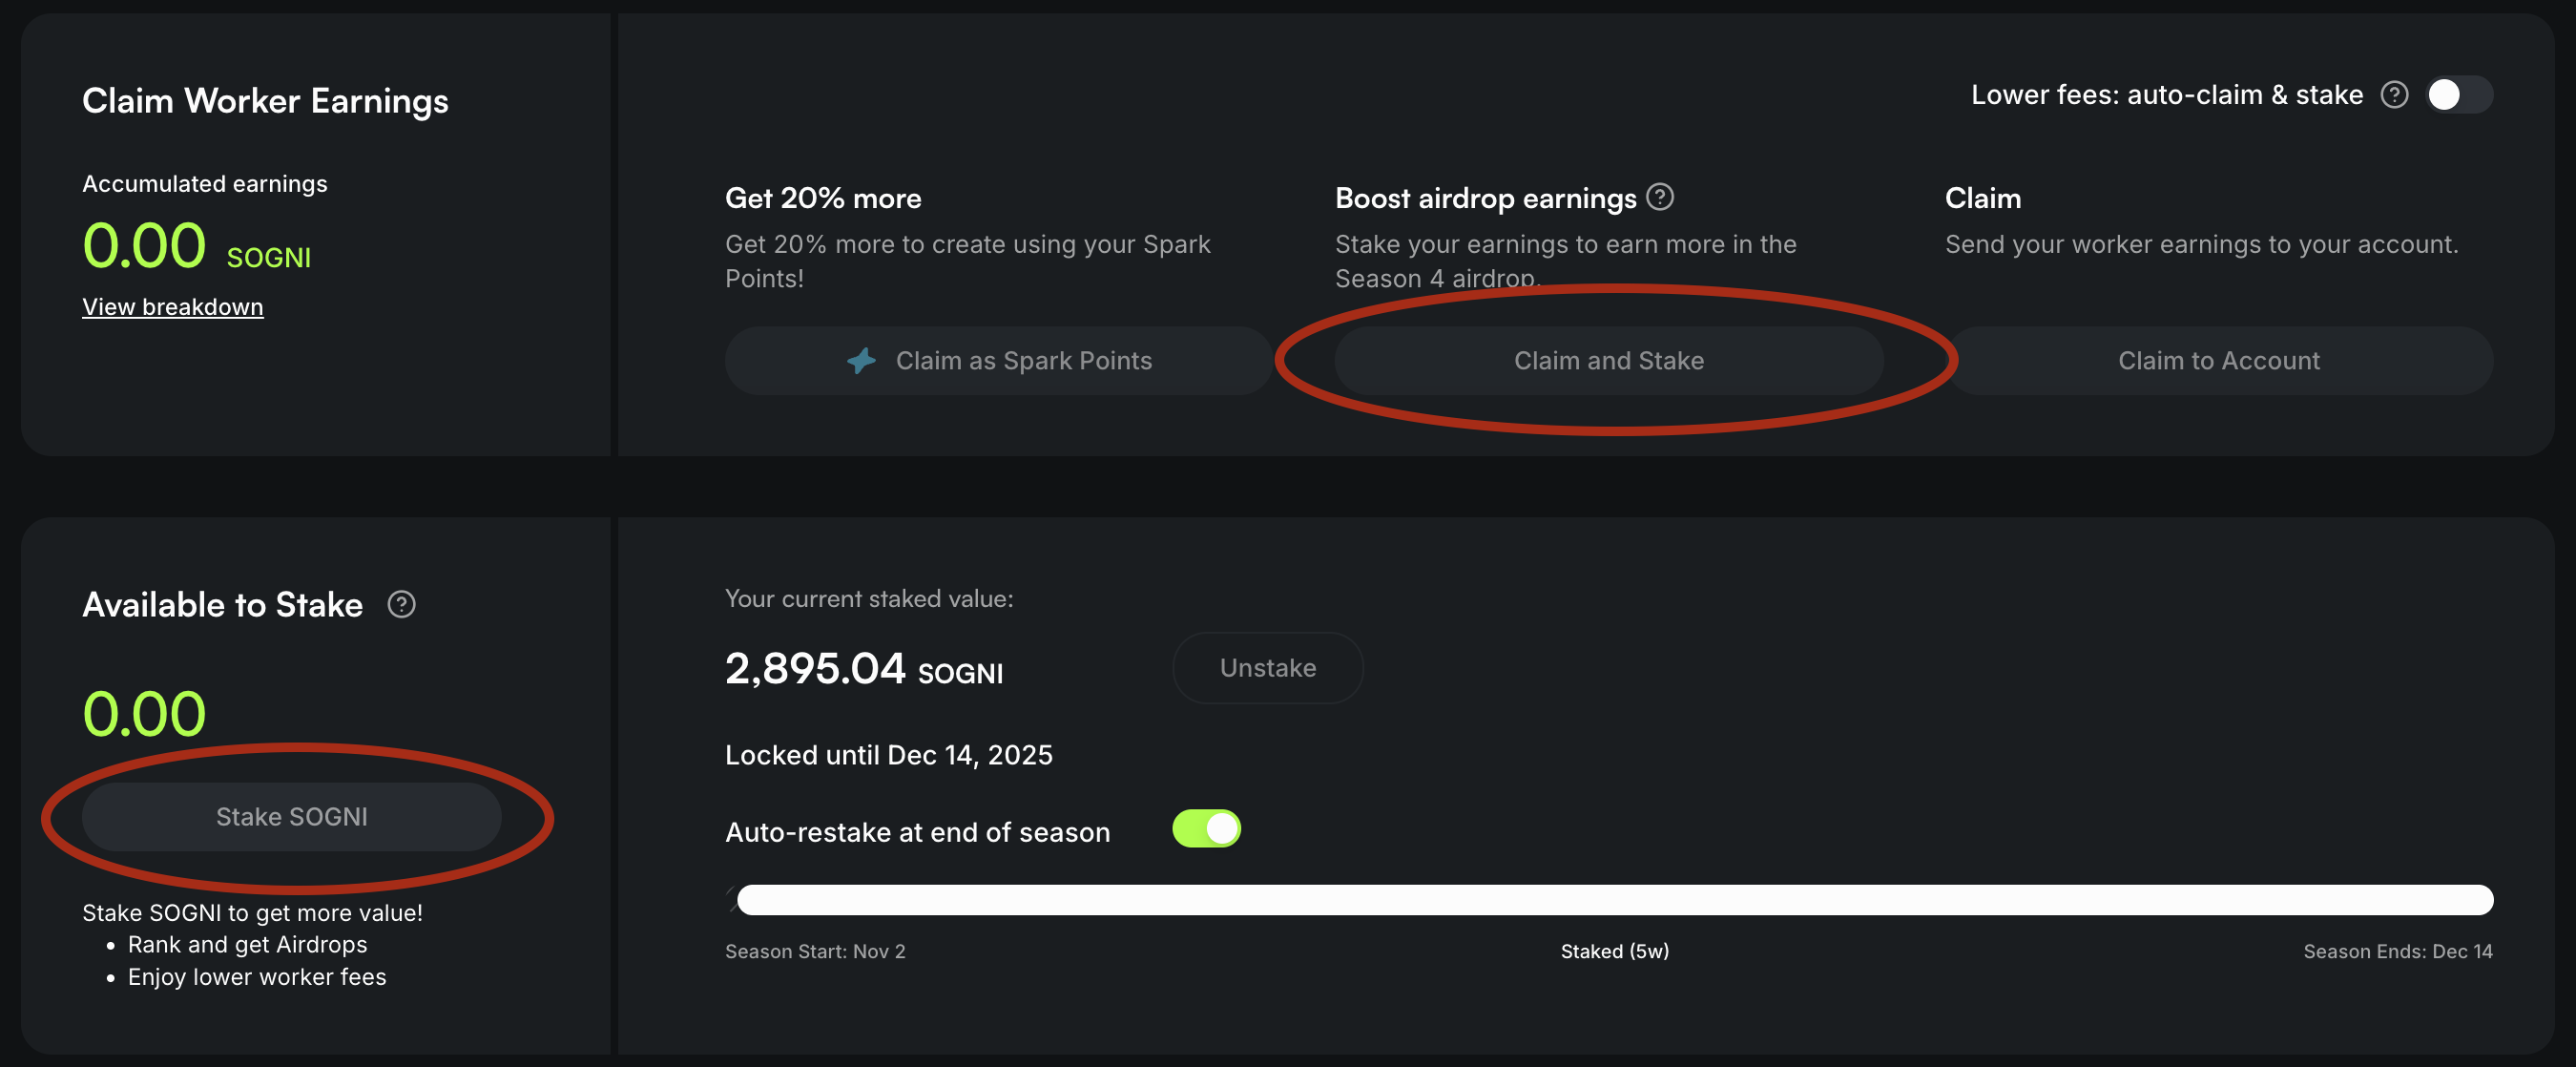Open the View breakdown link
Screen dimensions: 2576x1067
173,307
